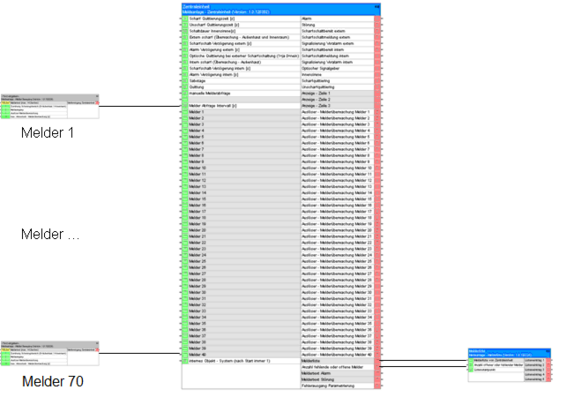The width and height of the screenshot is (574, 412).
Task: Click green input pin of Melder 1 row
Action: (185, 112)
